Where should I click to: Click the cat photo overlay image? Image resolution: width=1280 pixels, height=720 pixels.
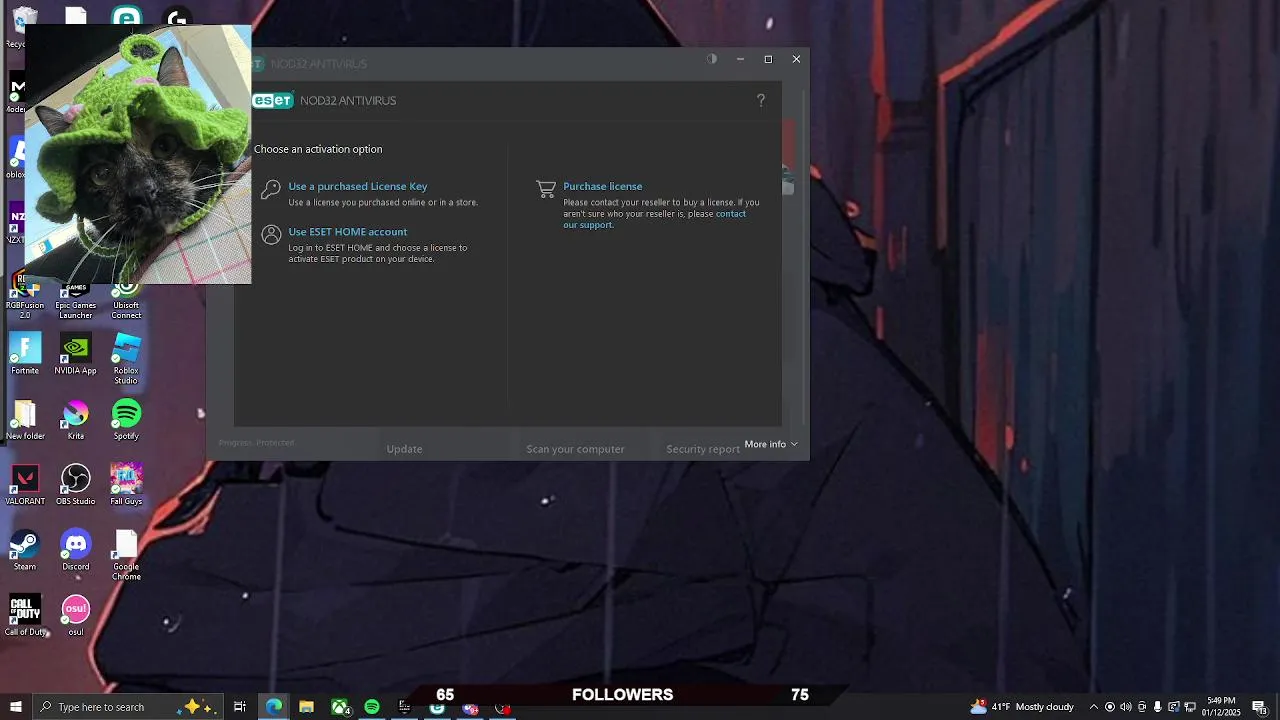[138, 155]
